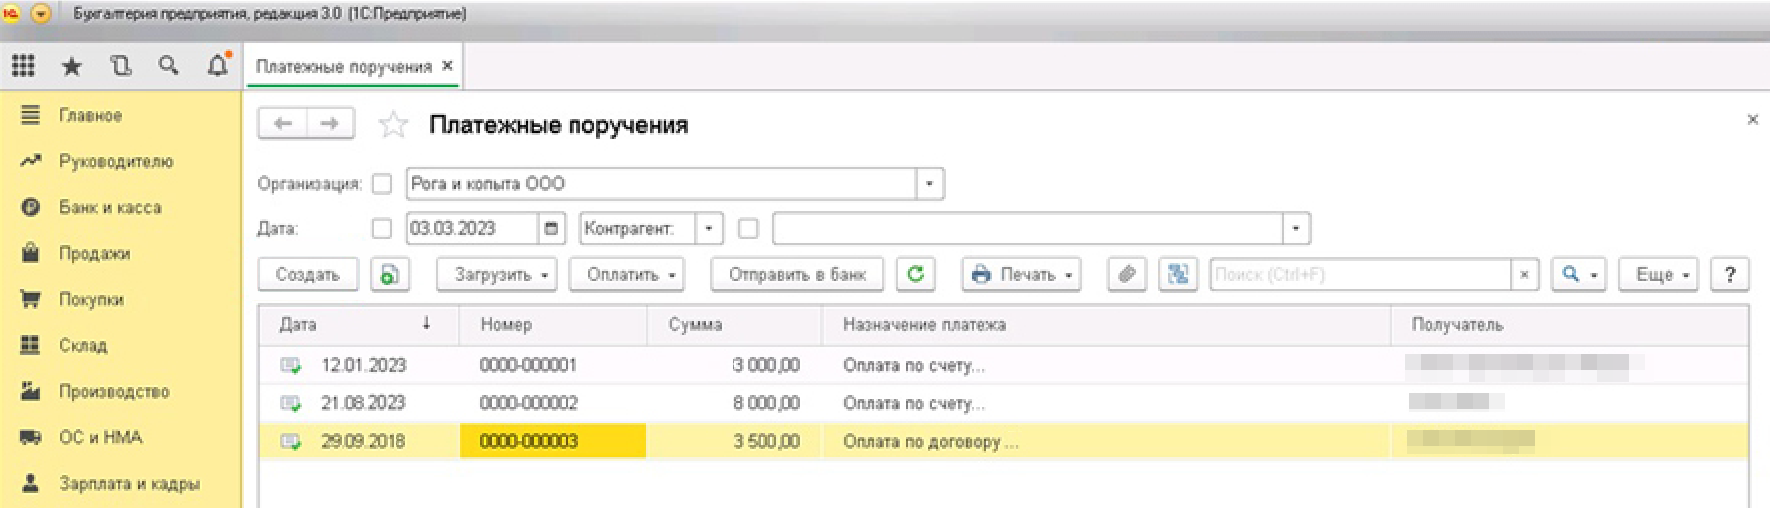1770x508 pixels.
Task: Open the Еще dropdown menu
Action: (1661, 274)
